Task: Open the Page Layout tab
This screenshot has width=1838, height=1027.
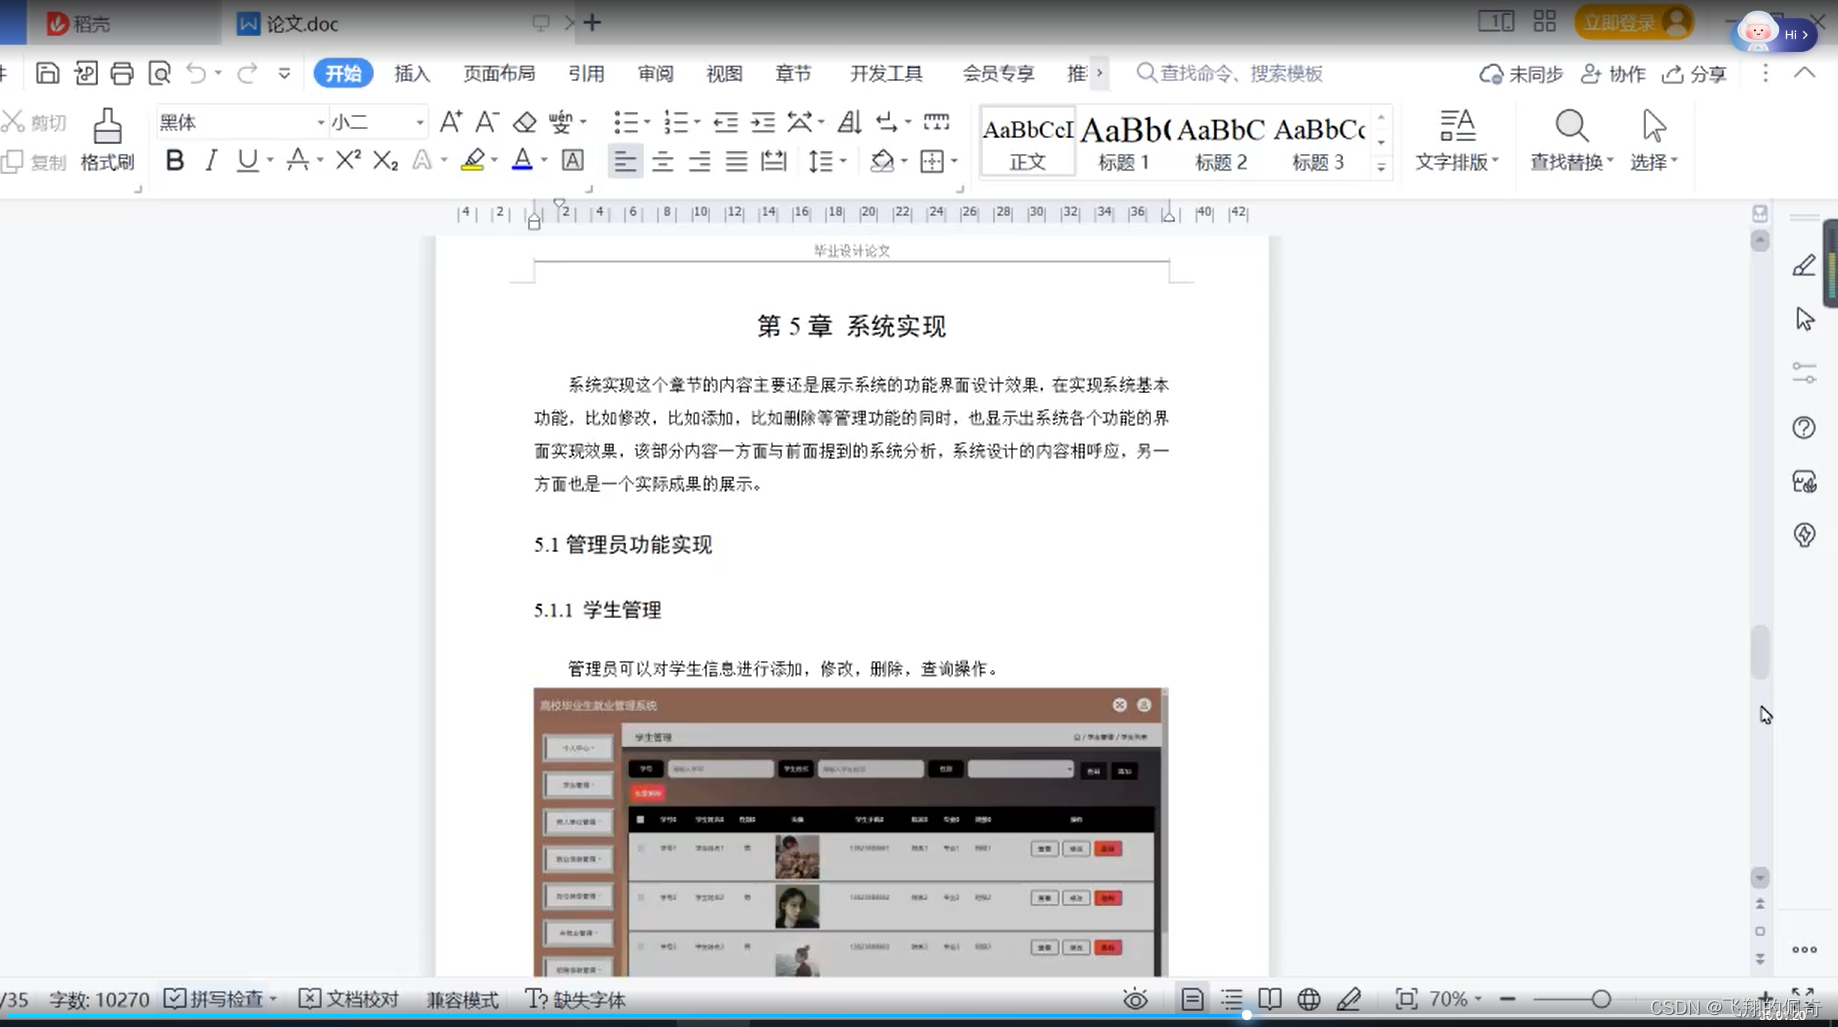Action: click(x=499, y=74)
